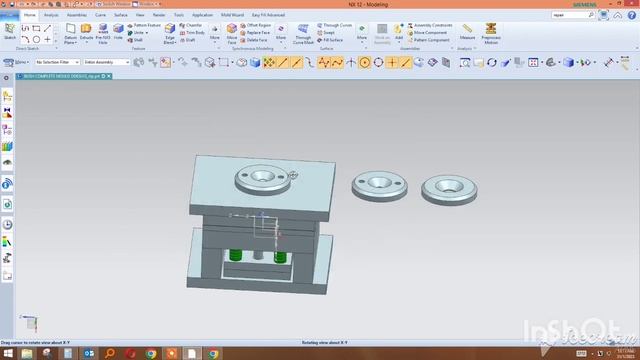Click the resource bar settings gear
This screenshot has height=360, width=640.
[x=6, y=78]
